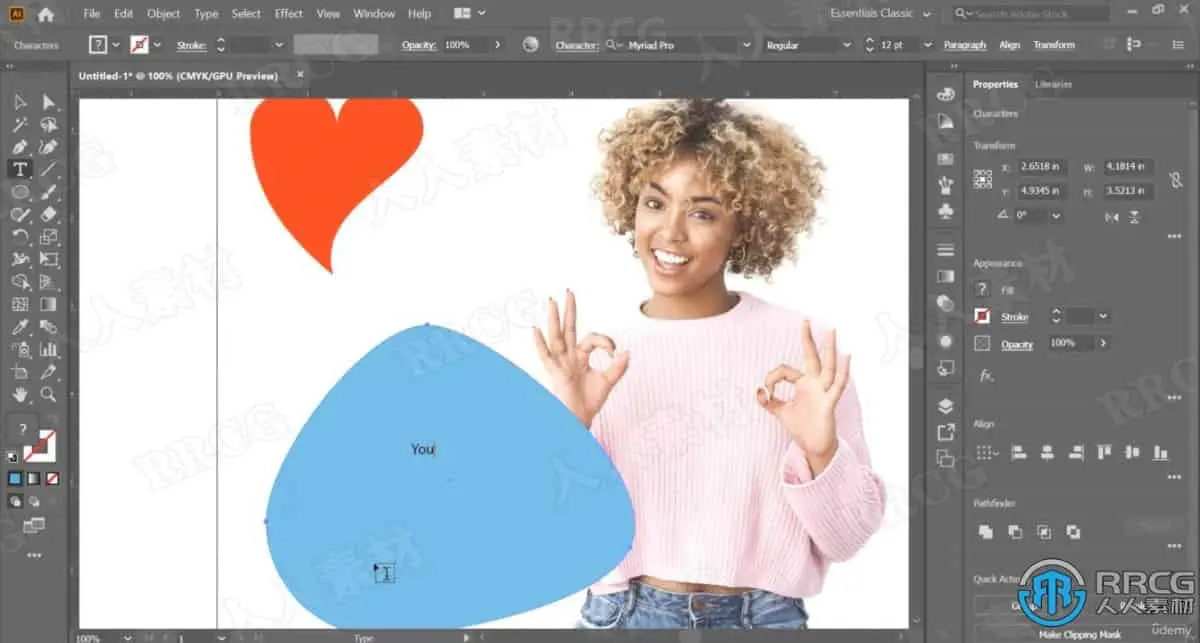1200x643 pixels.
Task: Set paint mode to Gradient
Action: pos(34,478)
